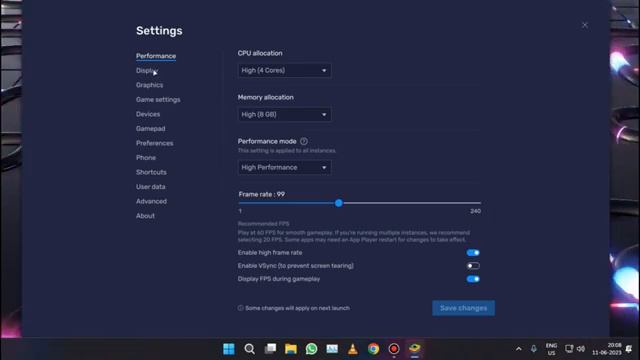Click the Performance mode help icon

(x=304, y=141)
